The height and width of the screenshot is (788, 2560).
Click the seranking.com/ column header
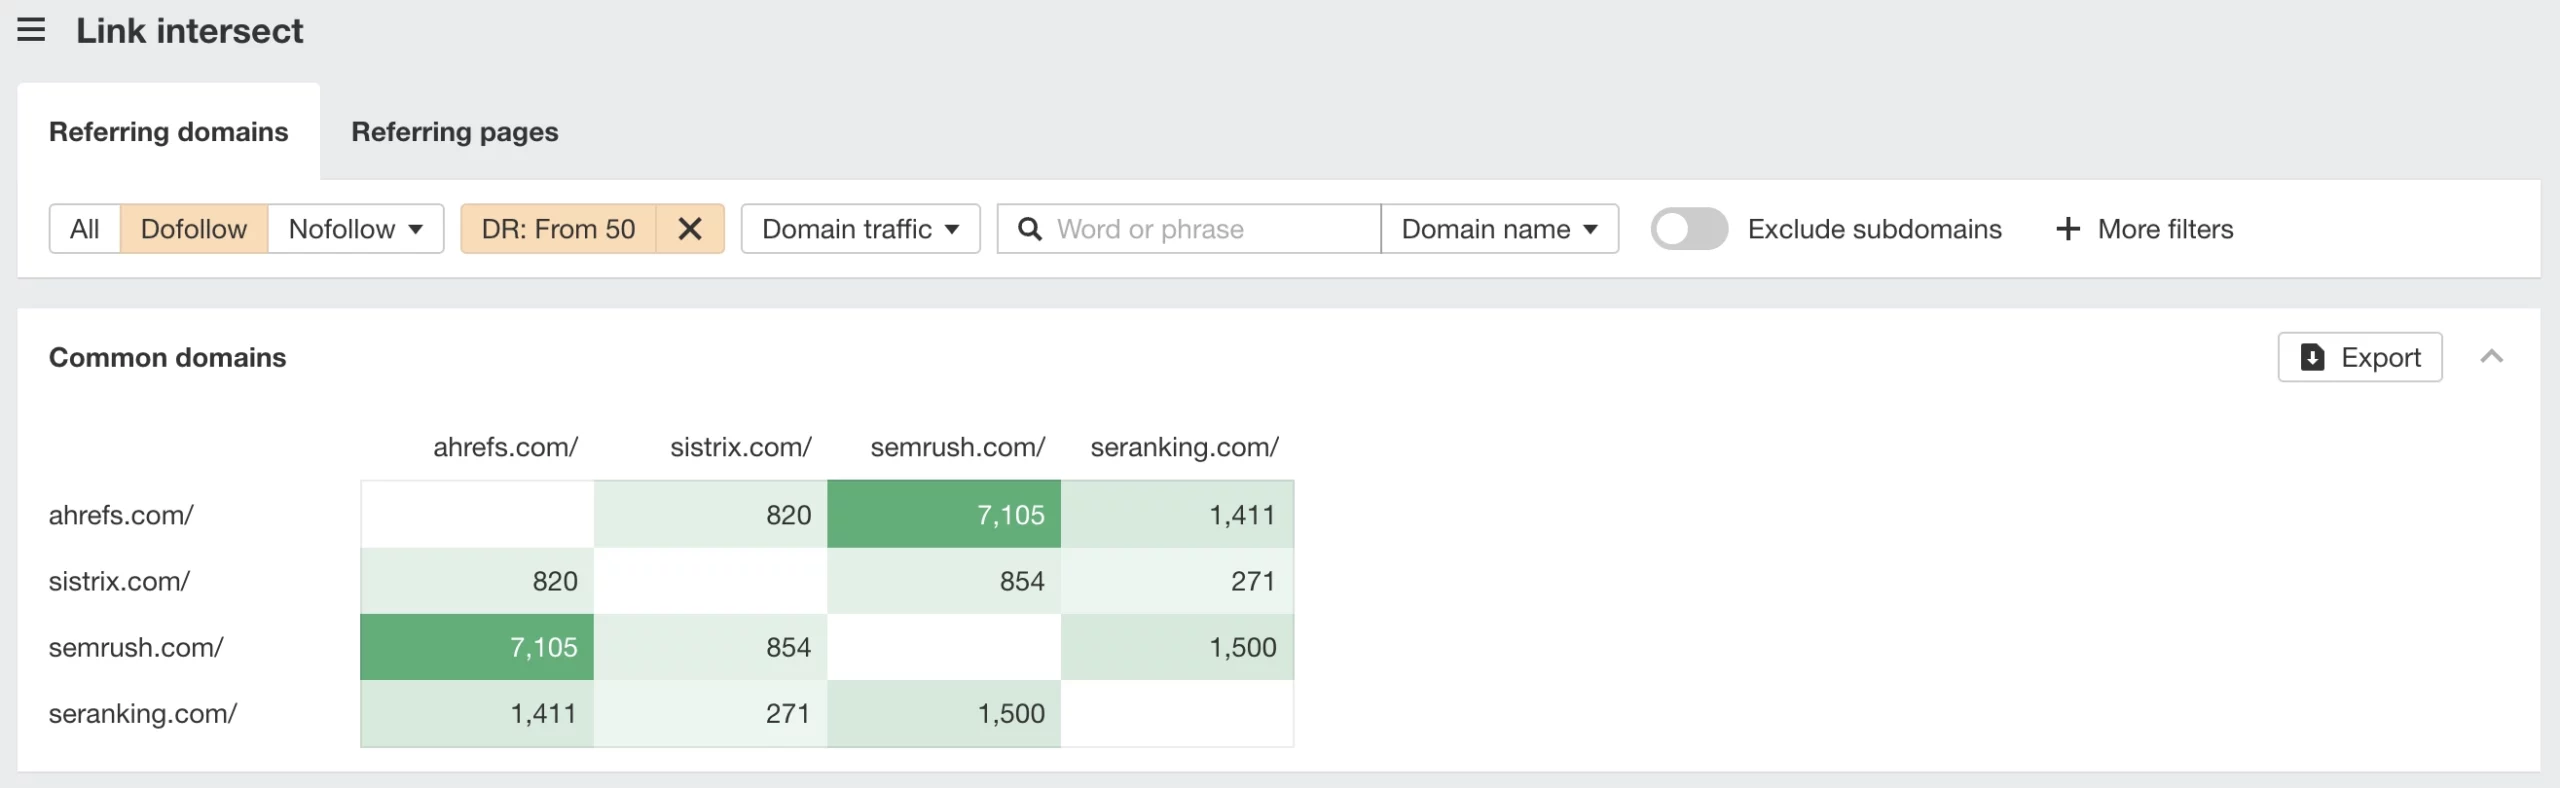click(x=1185, y=447)
